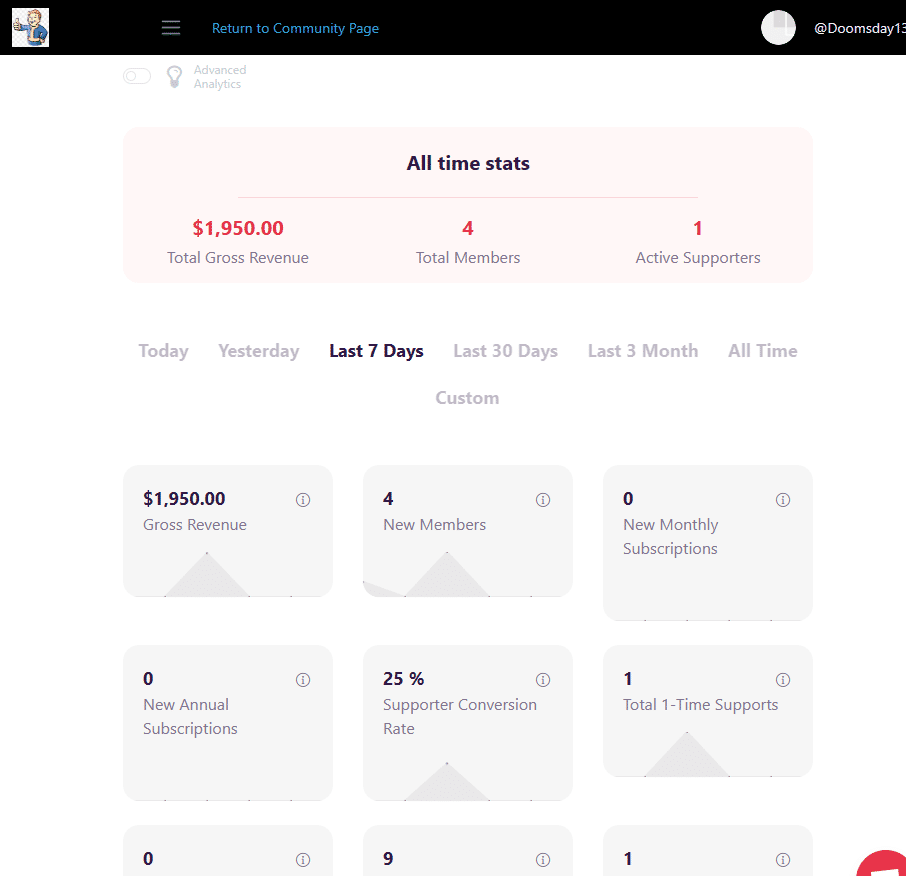The image size is (906, 876).
Task: Click the Supporter Conversion Rate chart
Action: tap(467, 781)
